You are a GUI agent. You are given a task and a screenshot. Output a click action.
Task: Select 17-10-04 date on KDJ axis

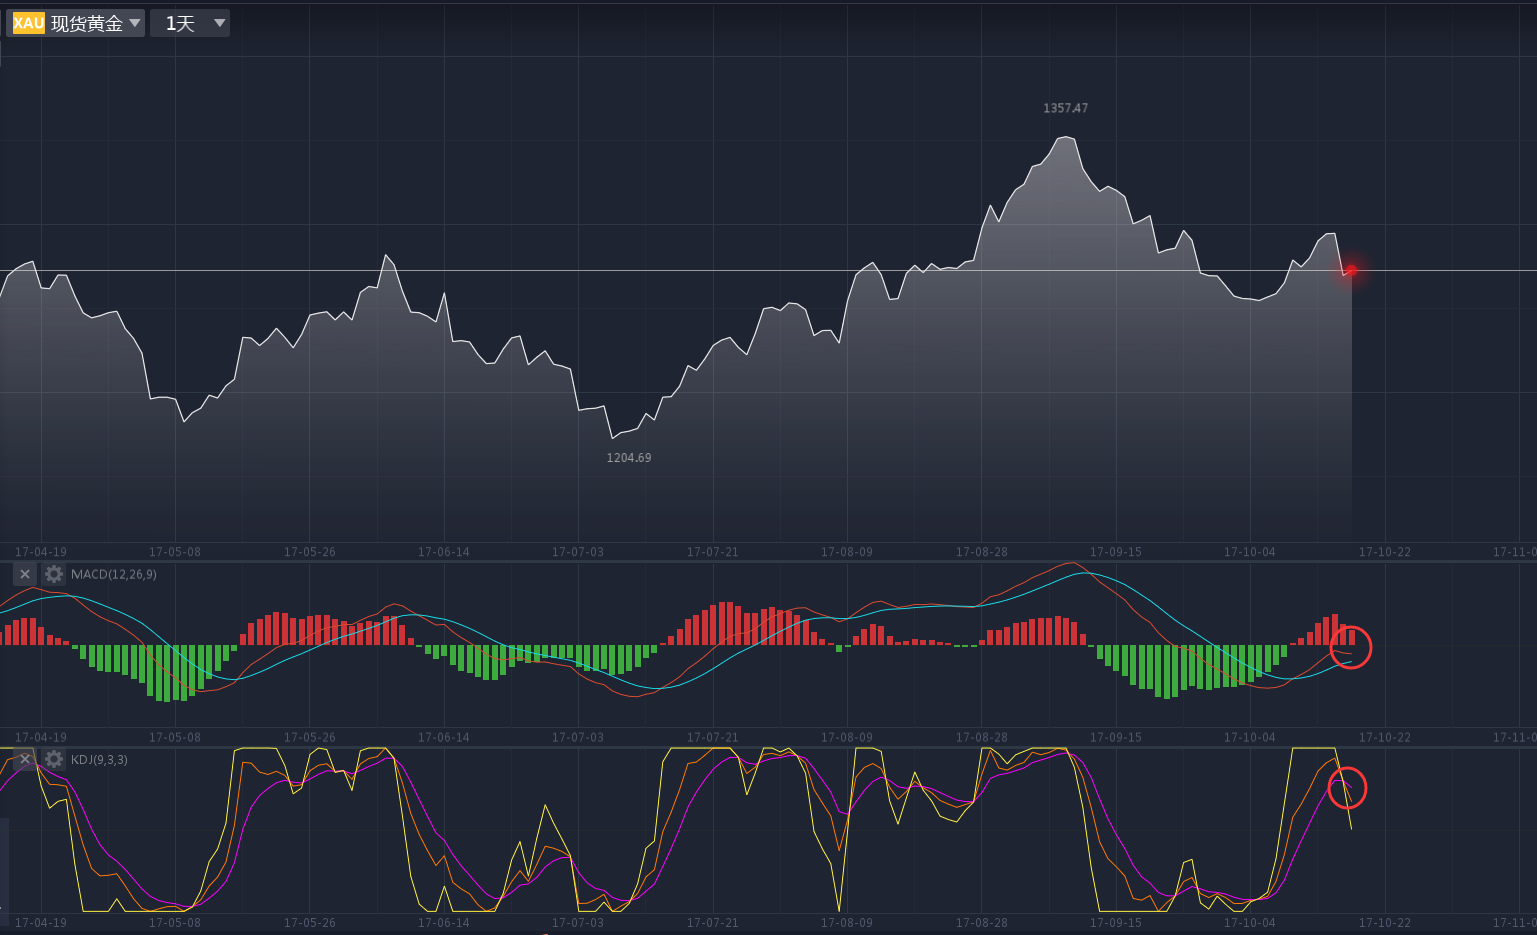pyautogui.click(x=1249, y=922)
